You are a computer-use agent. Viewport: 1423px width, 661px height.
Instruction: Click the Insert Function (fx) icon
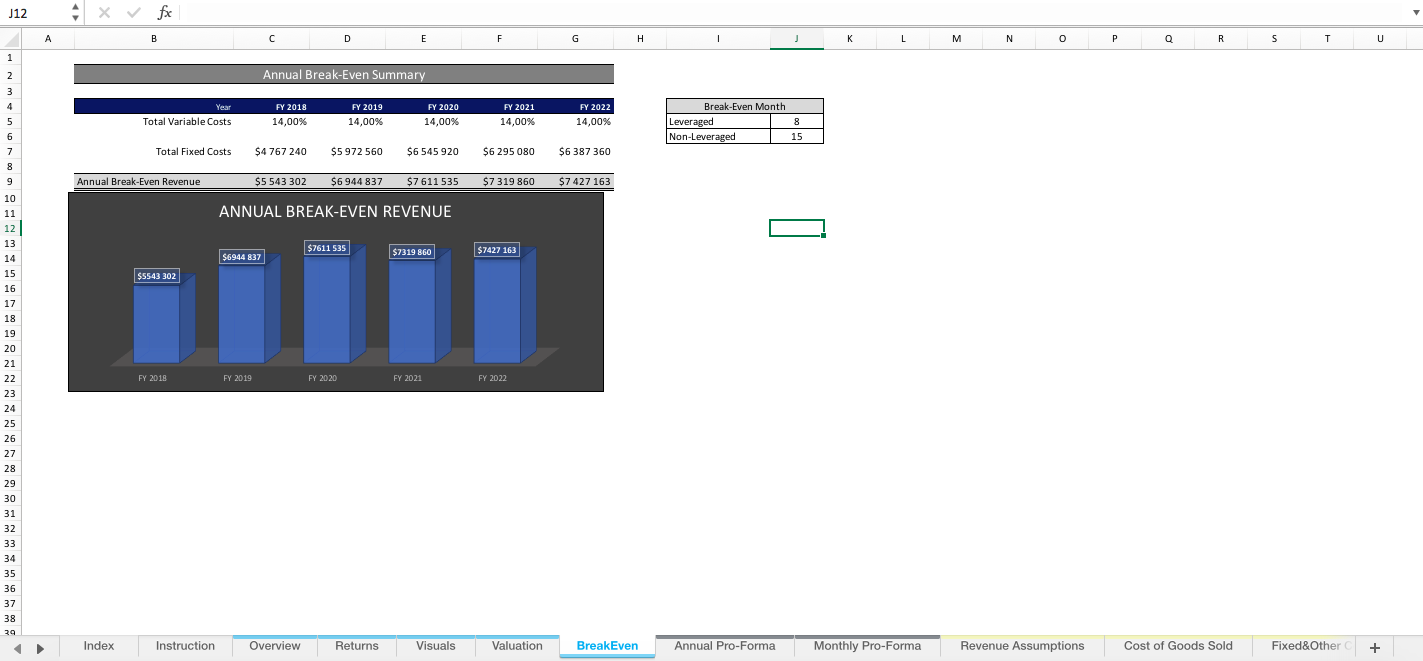163,12
